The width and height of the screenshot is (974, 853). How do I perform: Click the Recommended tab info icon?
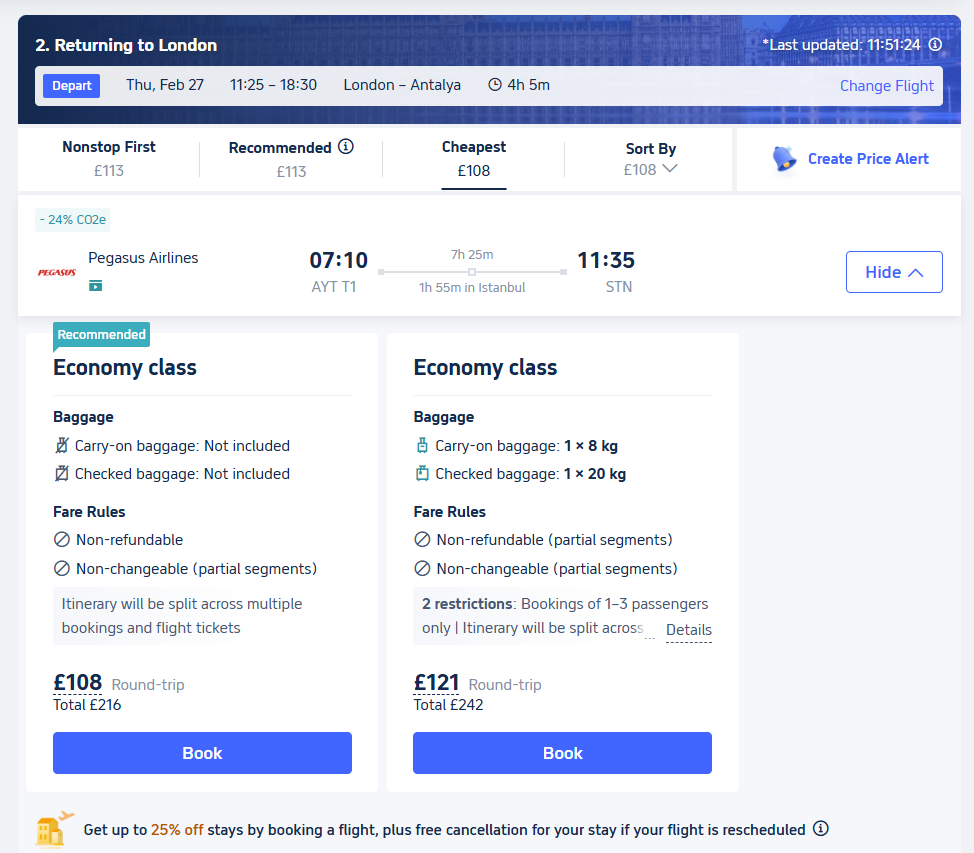coord(346,147)
